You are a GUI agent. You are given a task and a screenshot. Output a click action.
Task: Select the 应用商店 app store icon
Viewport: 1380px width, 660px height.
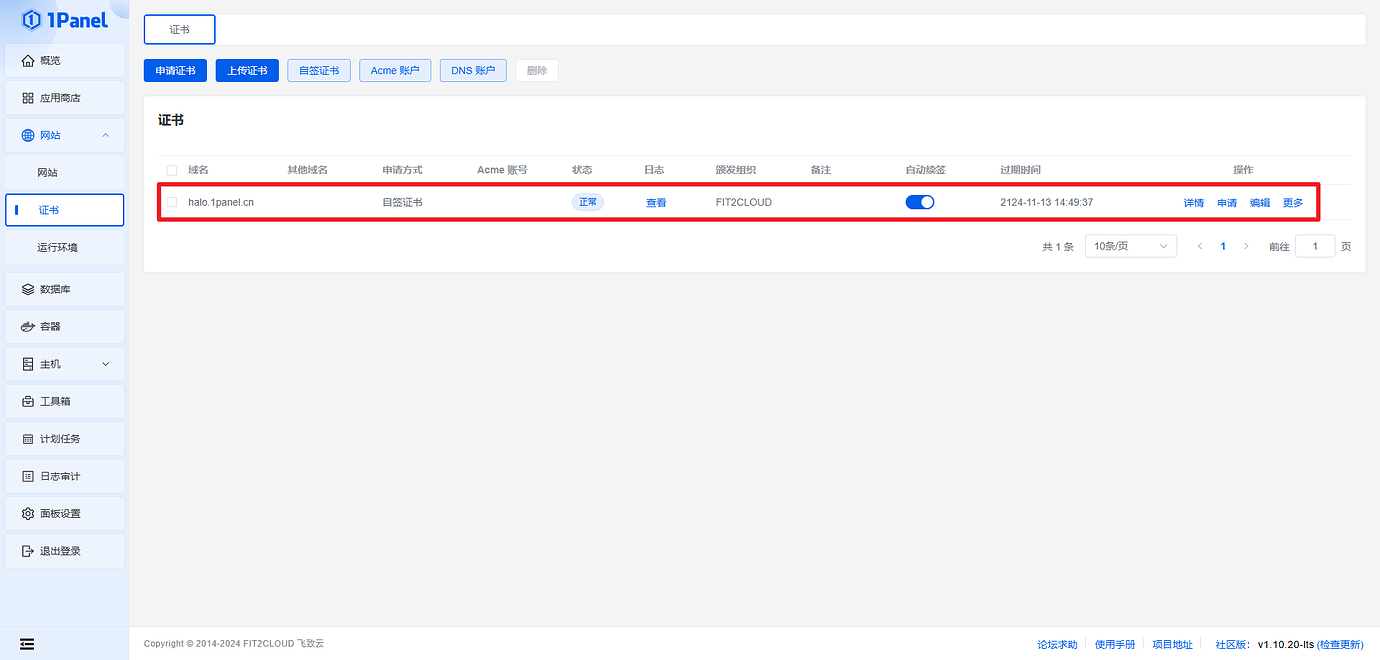[x=64, y=97]
